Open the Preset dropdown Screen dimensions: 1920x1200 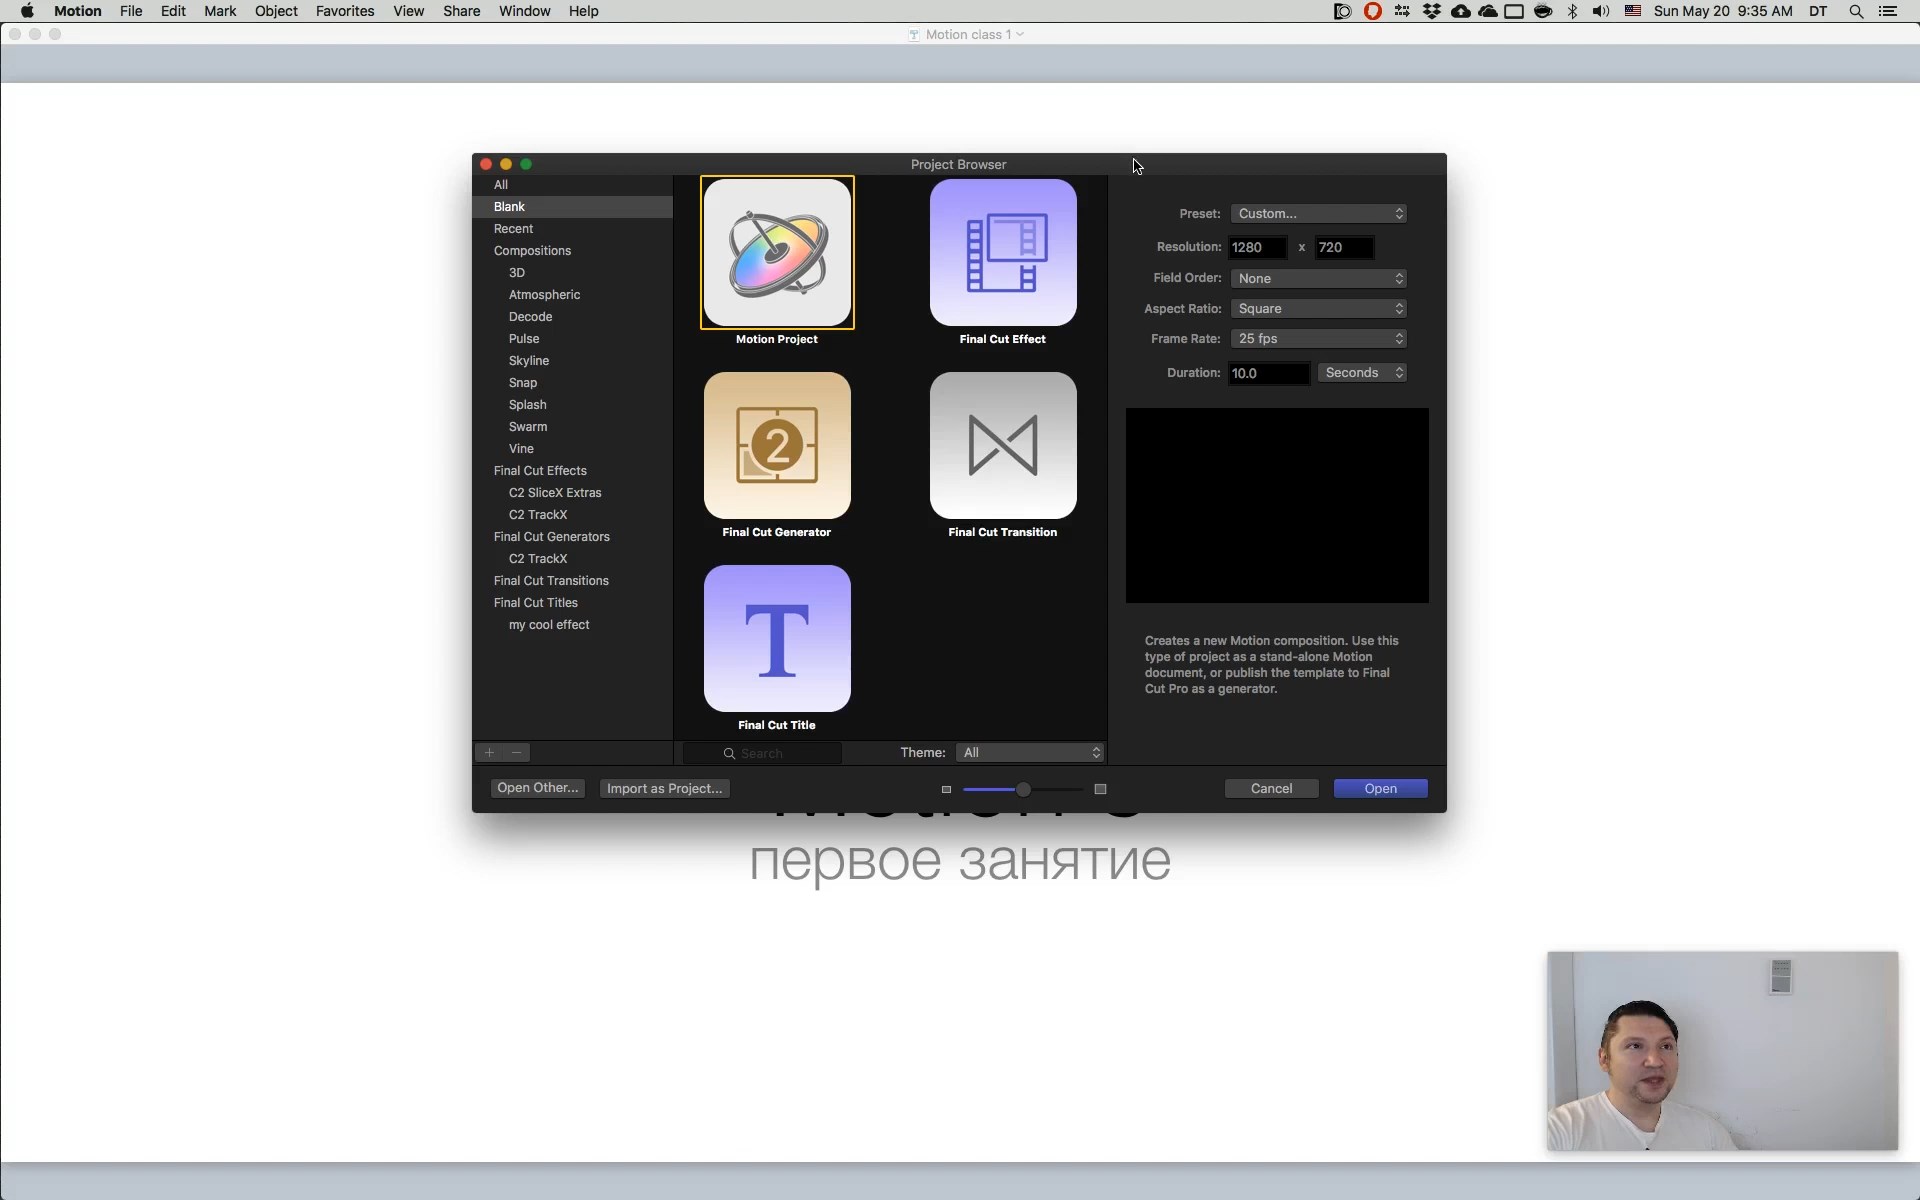pyautogui.click(x=1318, y=214)
